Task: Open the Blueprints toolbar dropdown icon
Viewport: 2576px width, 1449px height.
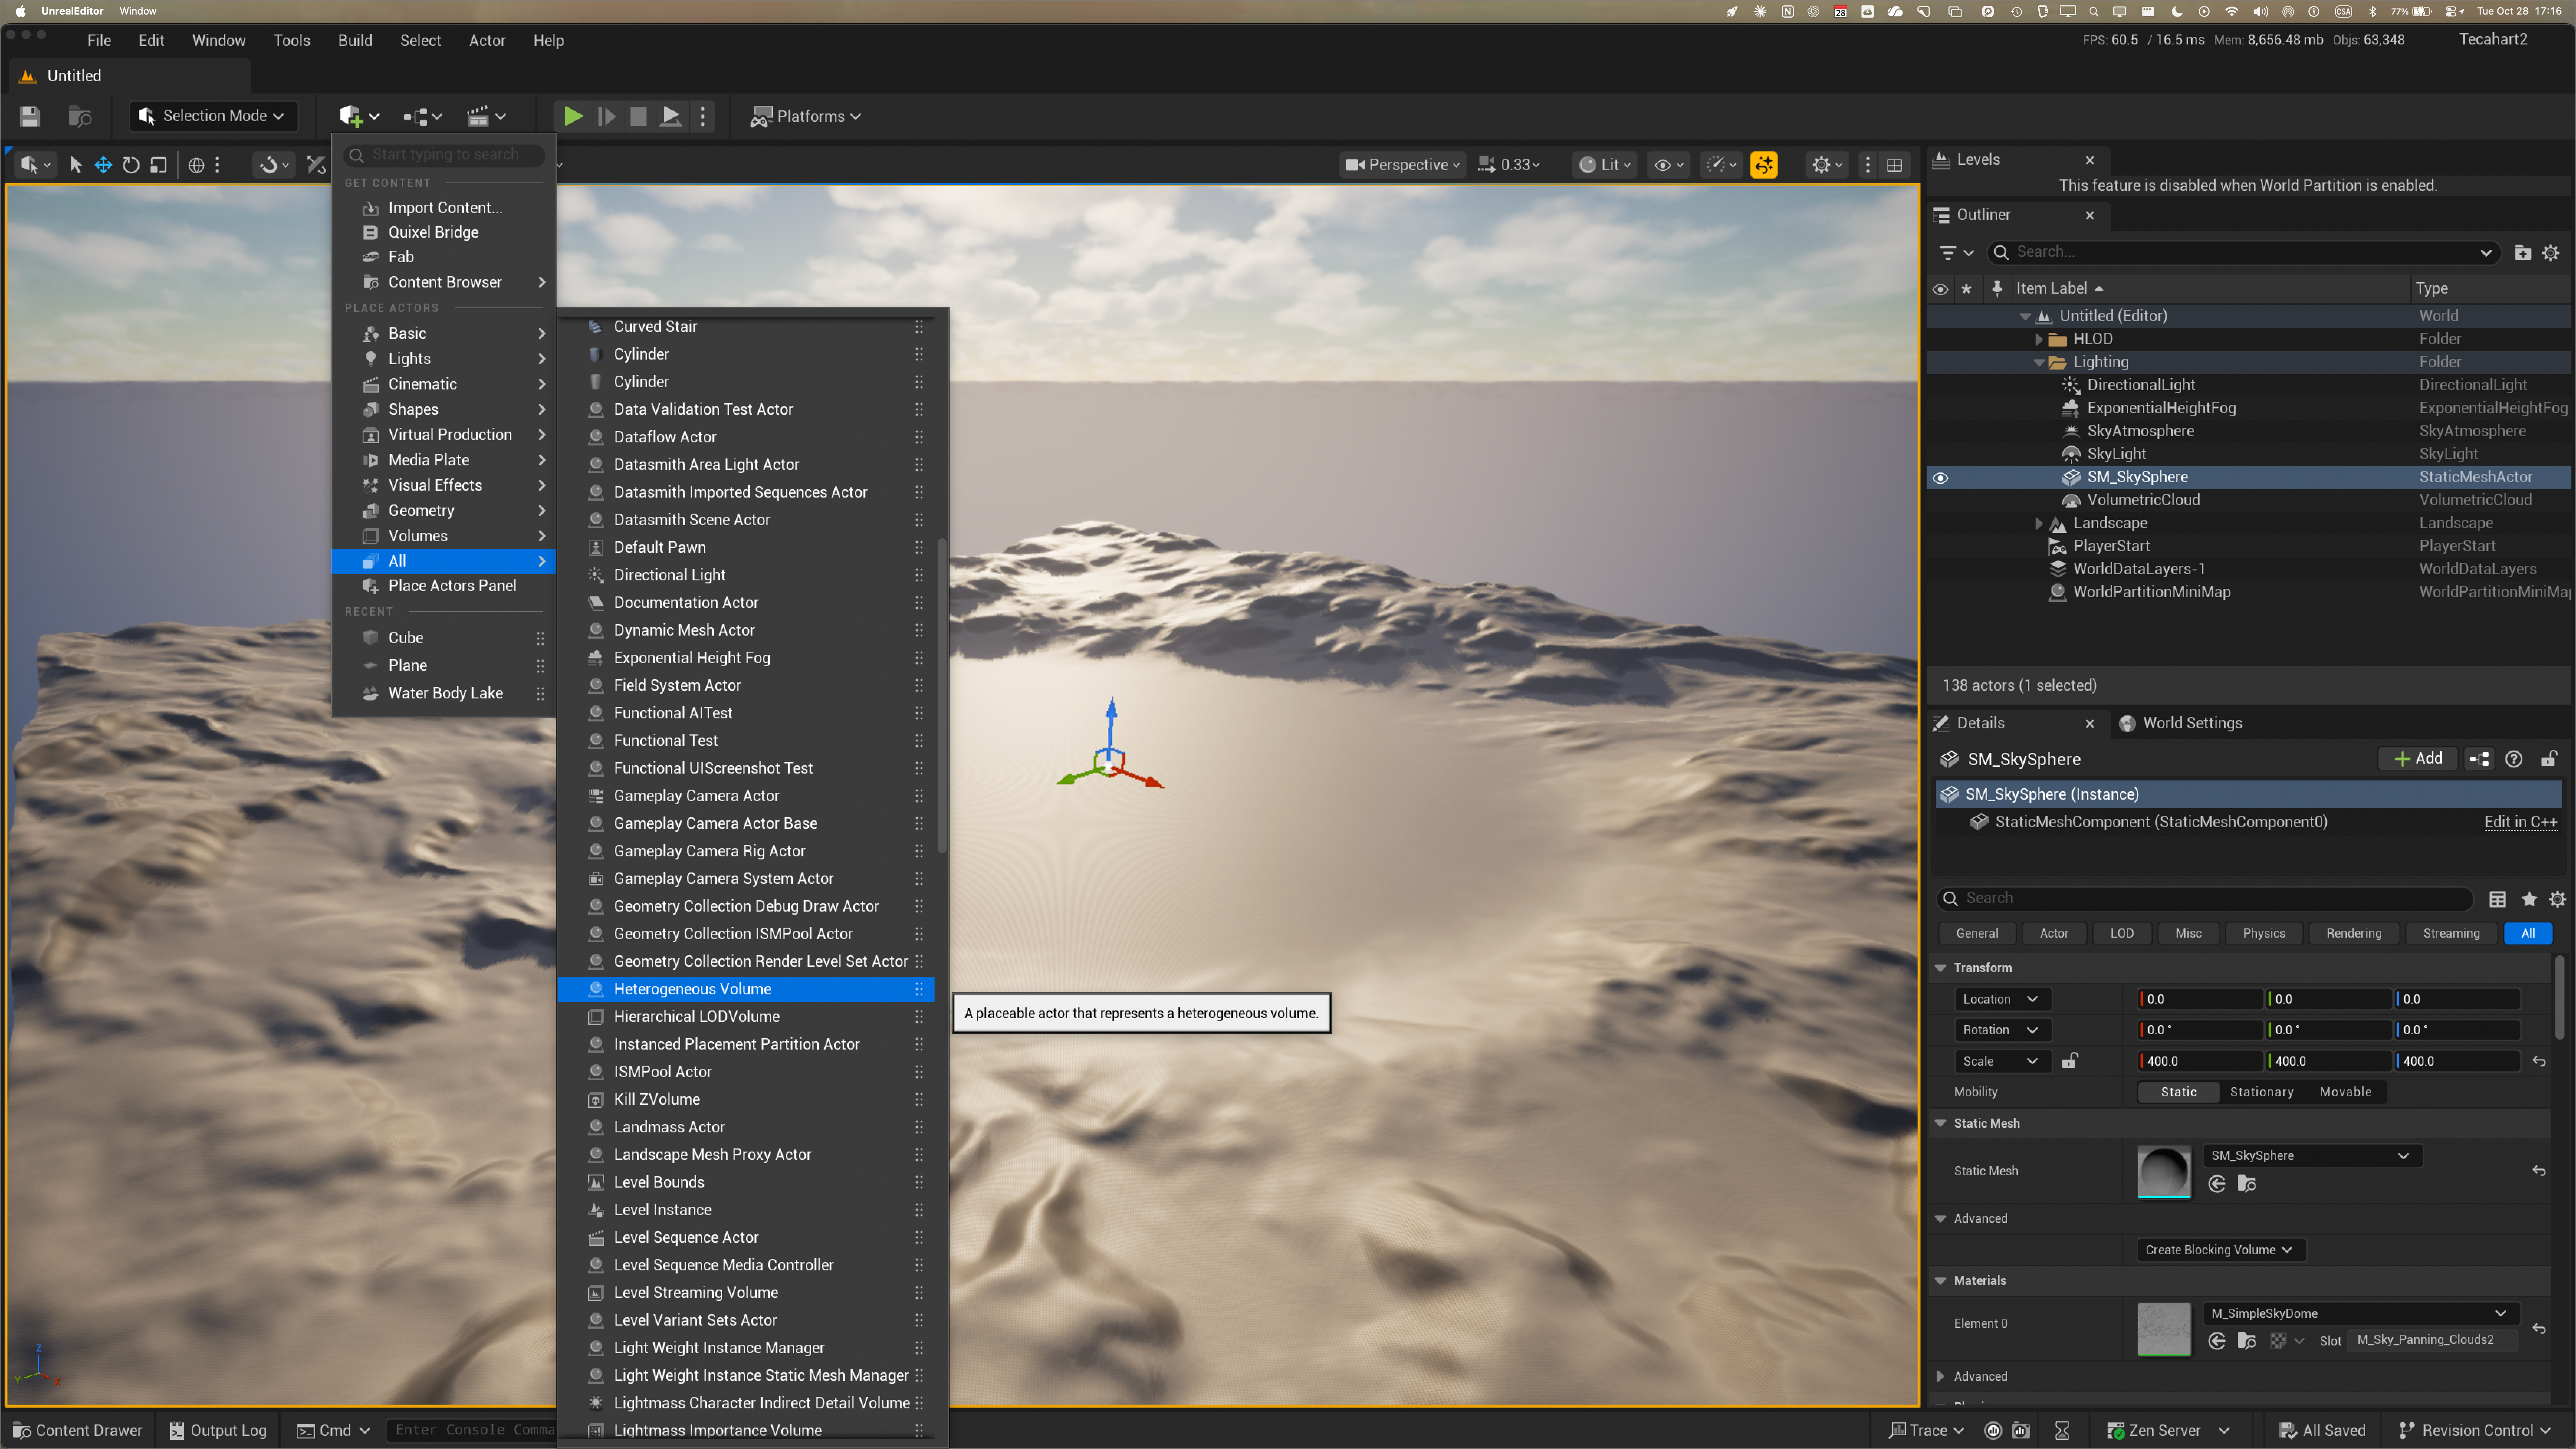Action: click(422, 116)
